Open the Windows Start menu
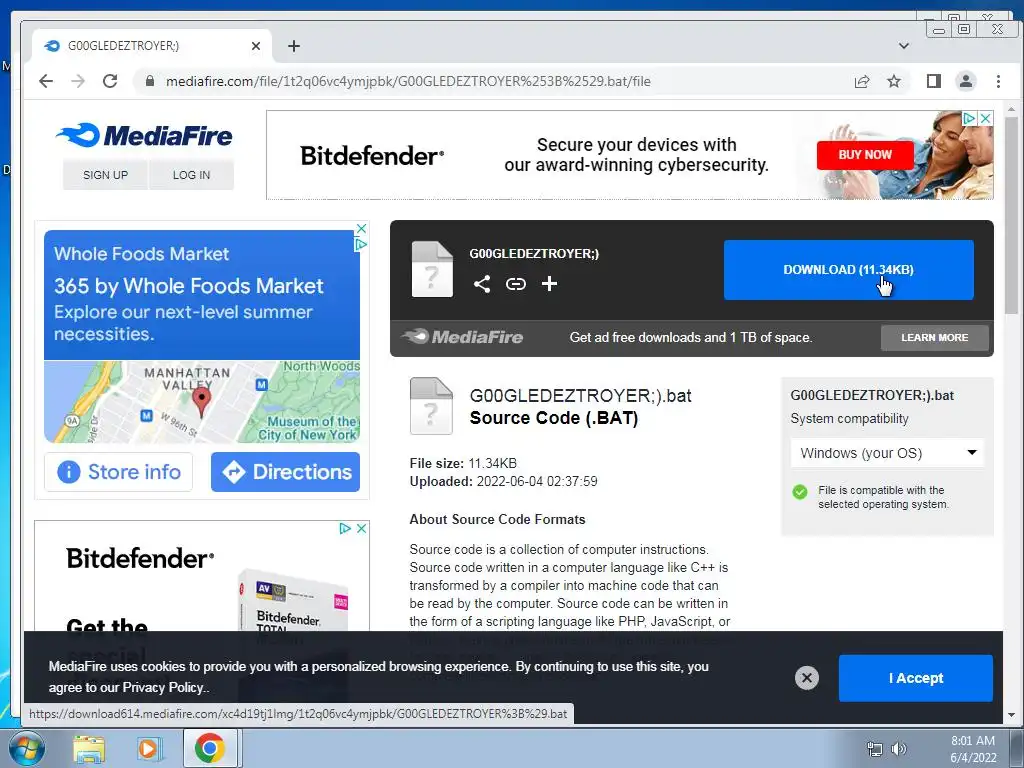Viewport: 1024px width, 768px height. (x=26, y=748)
